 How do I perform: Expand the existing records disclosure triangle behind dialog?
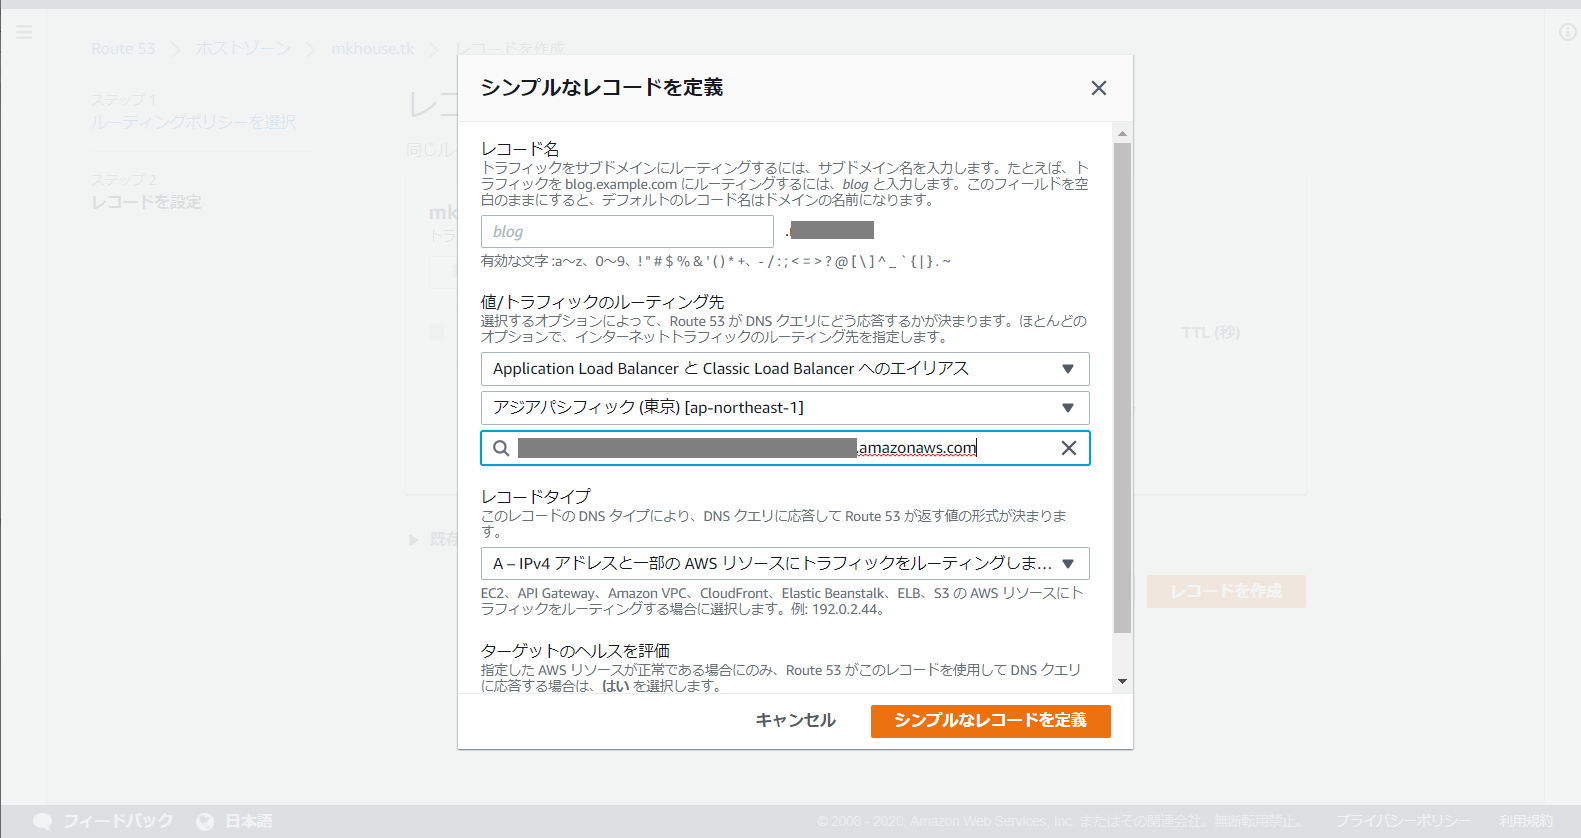pyautogui.click(x=413, y=540)
